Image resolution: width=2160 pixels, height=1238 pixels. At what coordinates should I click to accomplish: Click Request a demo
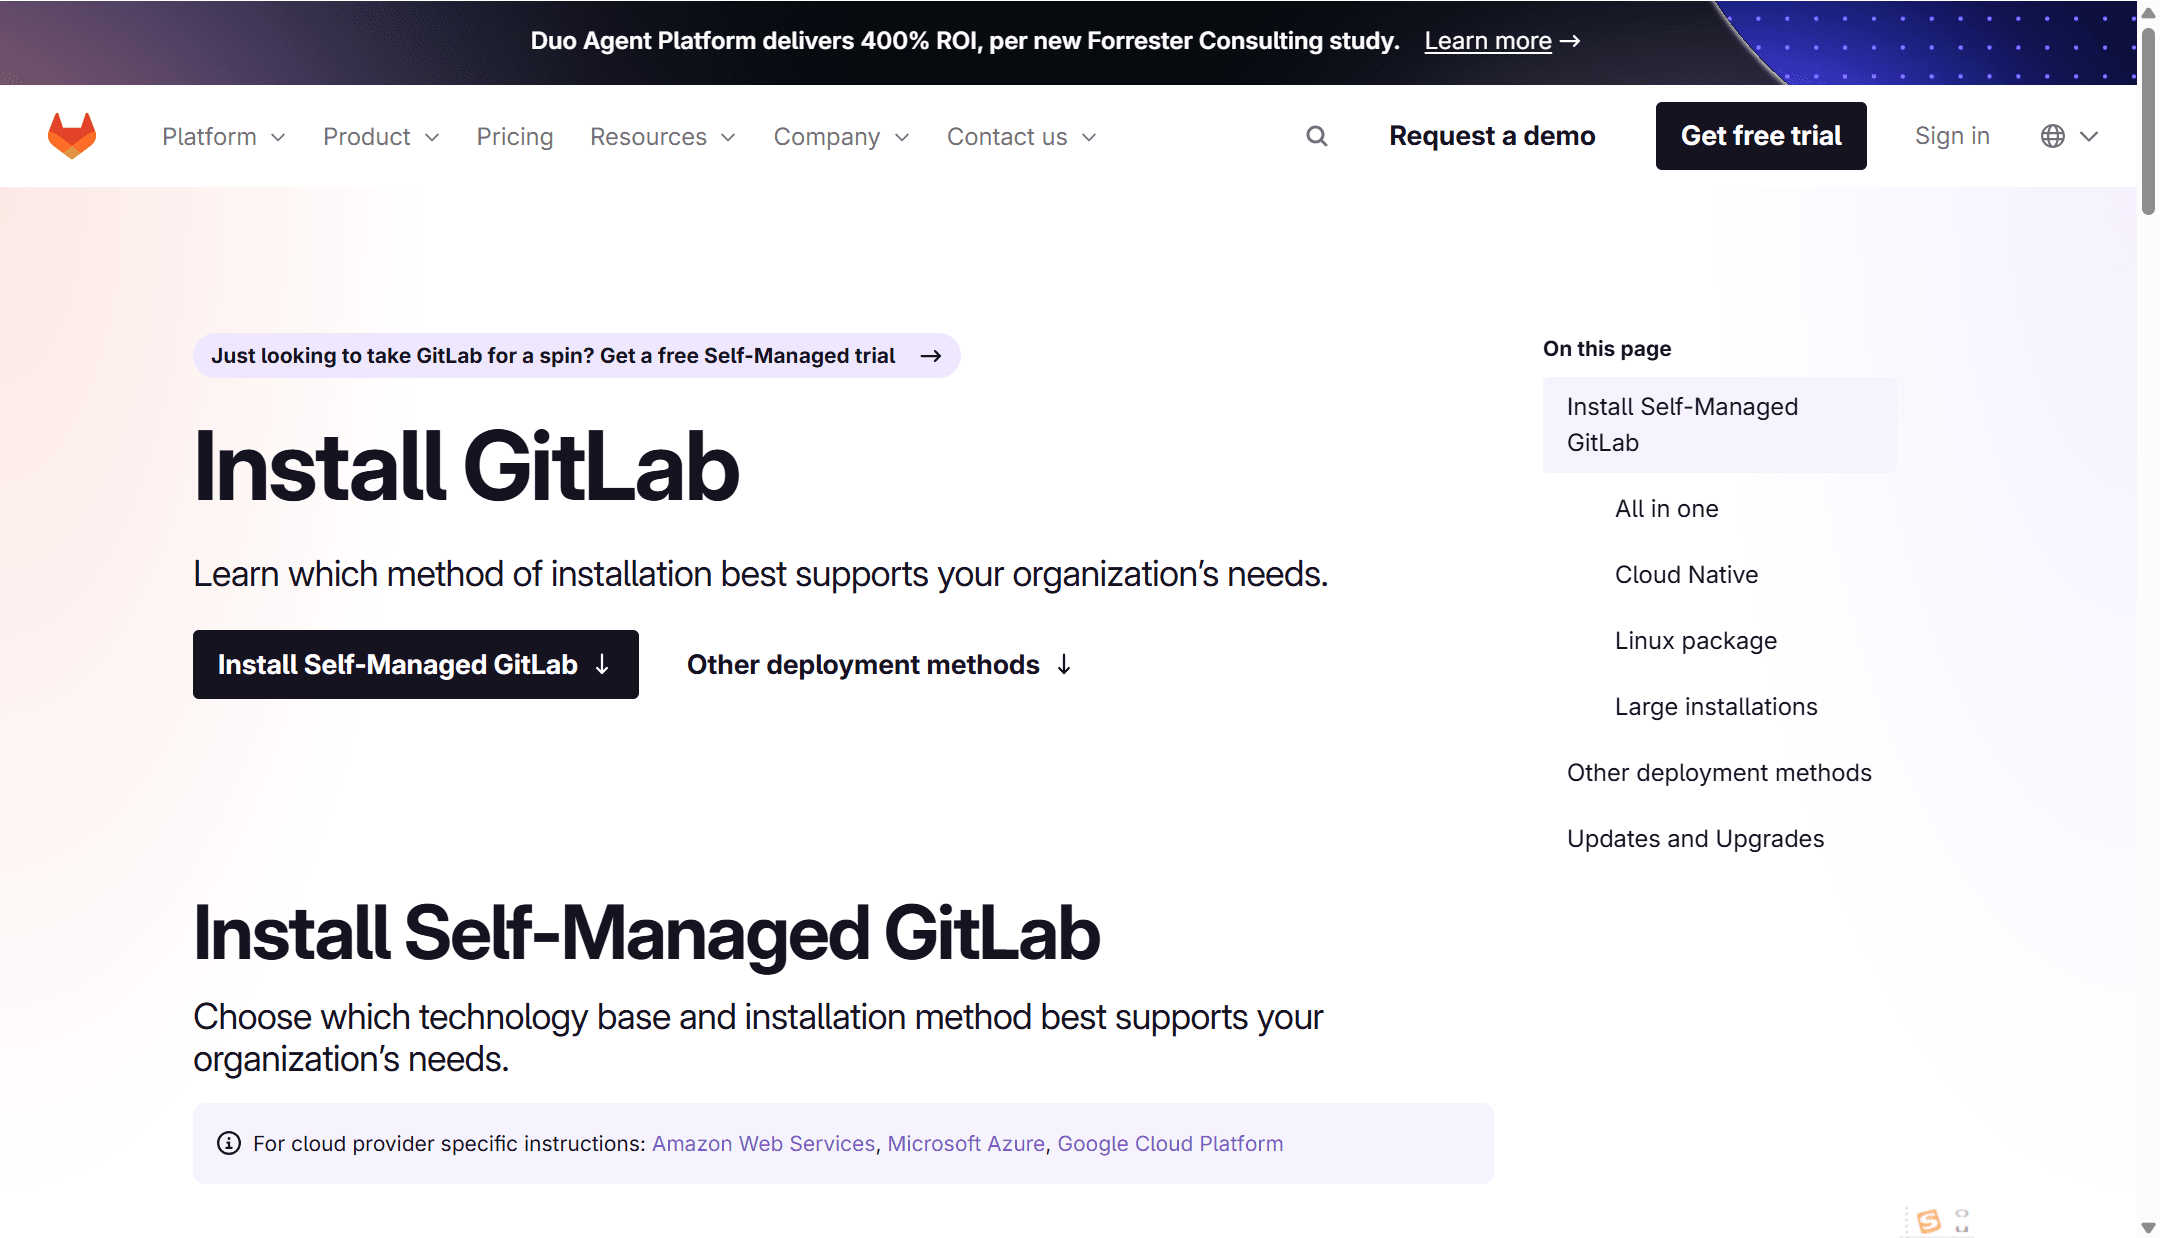point(1492,136)
